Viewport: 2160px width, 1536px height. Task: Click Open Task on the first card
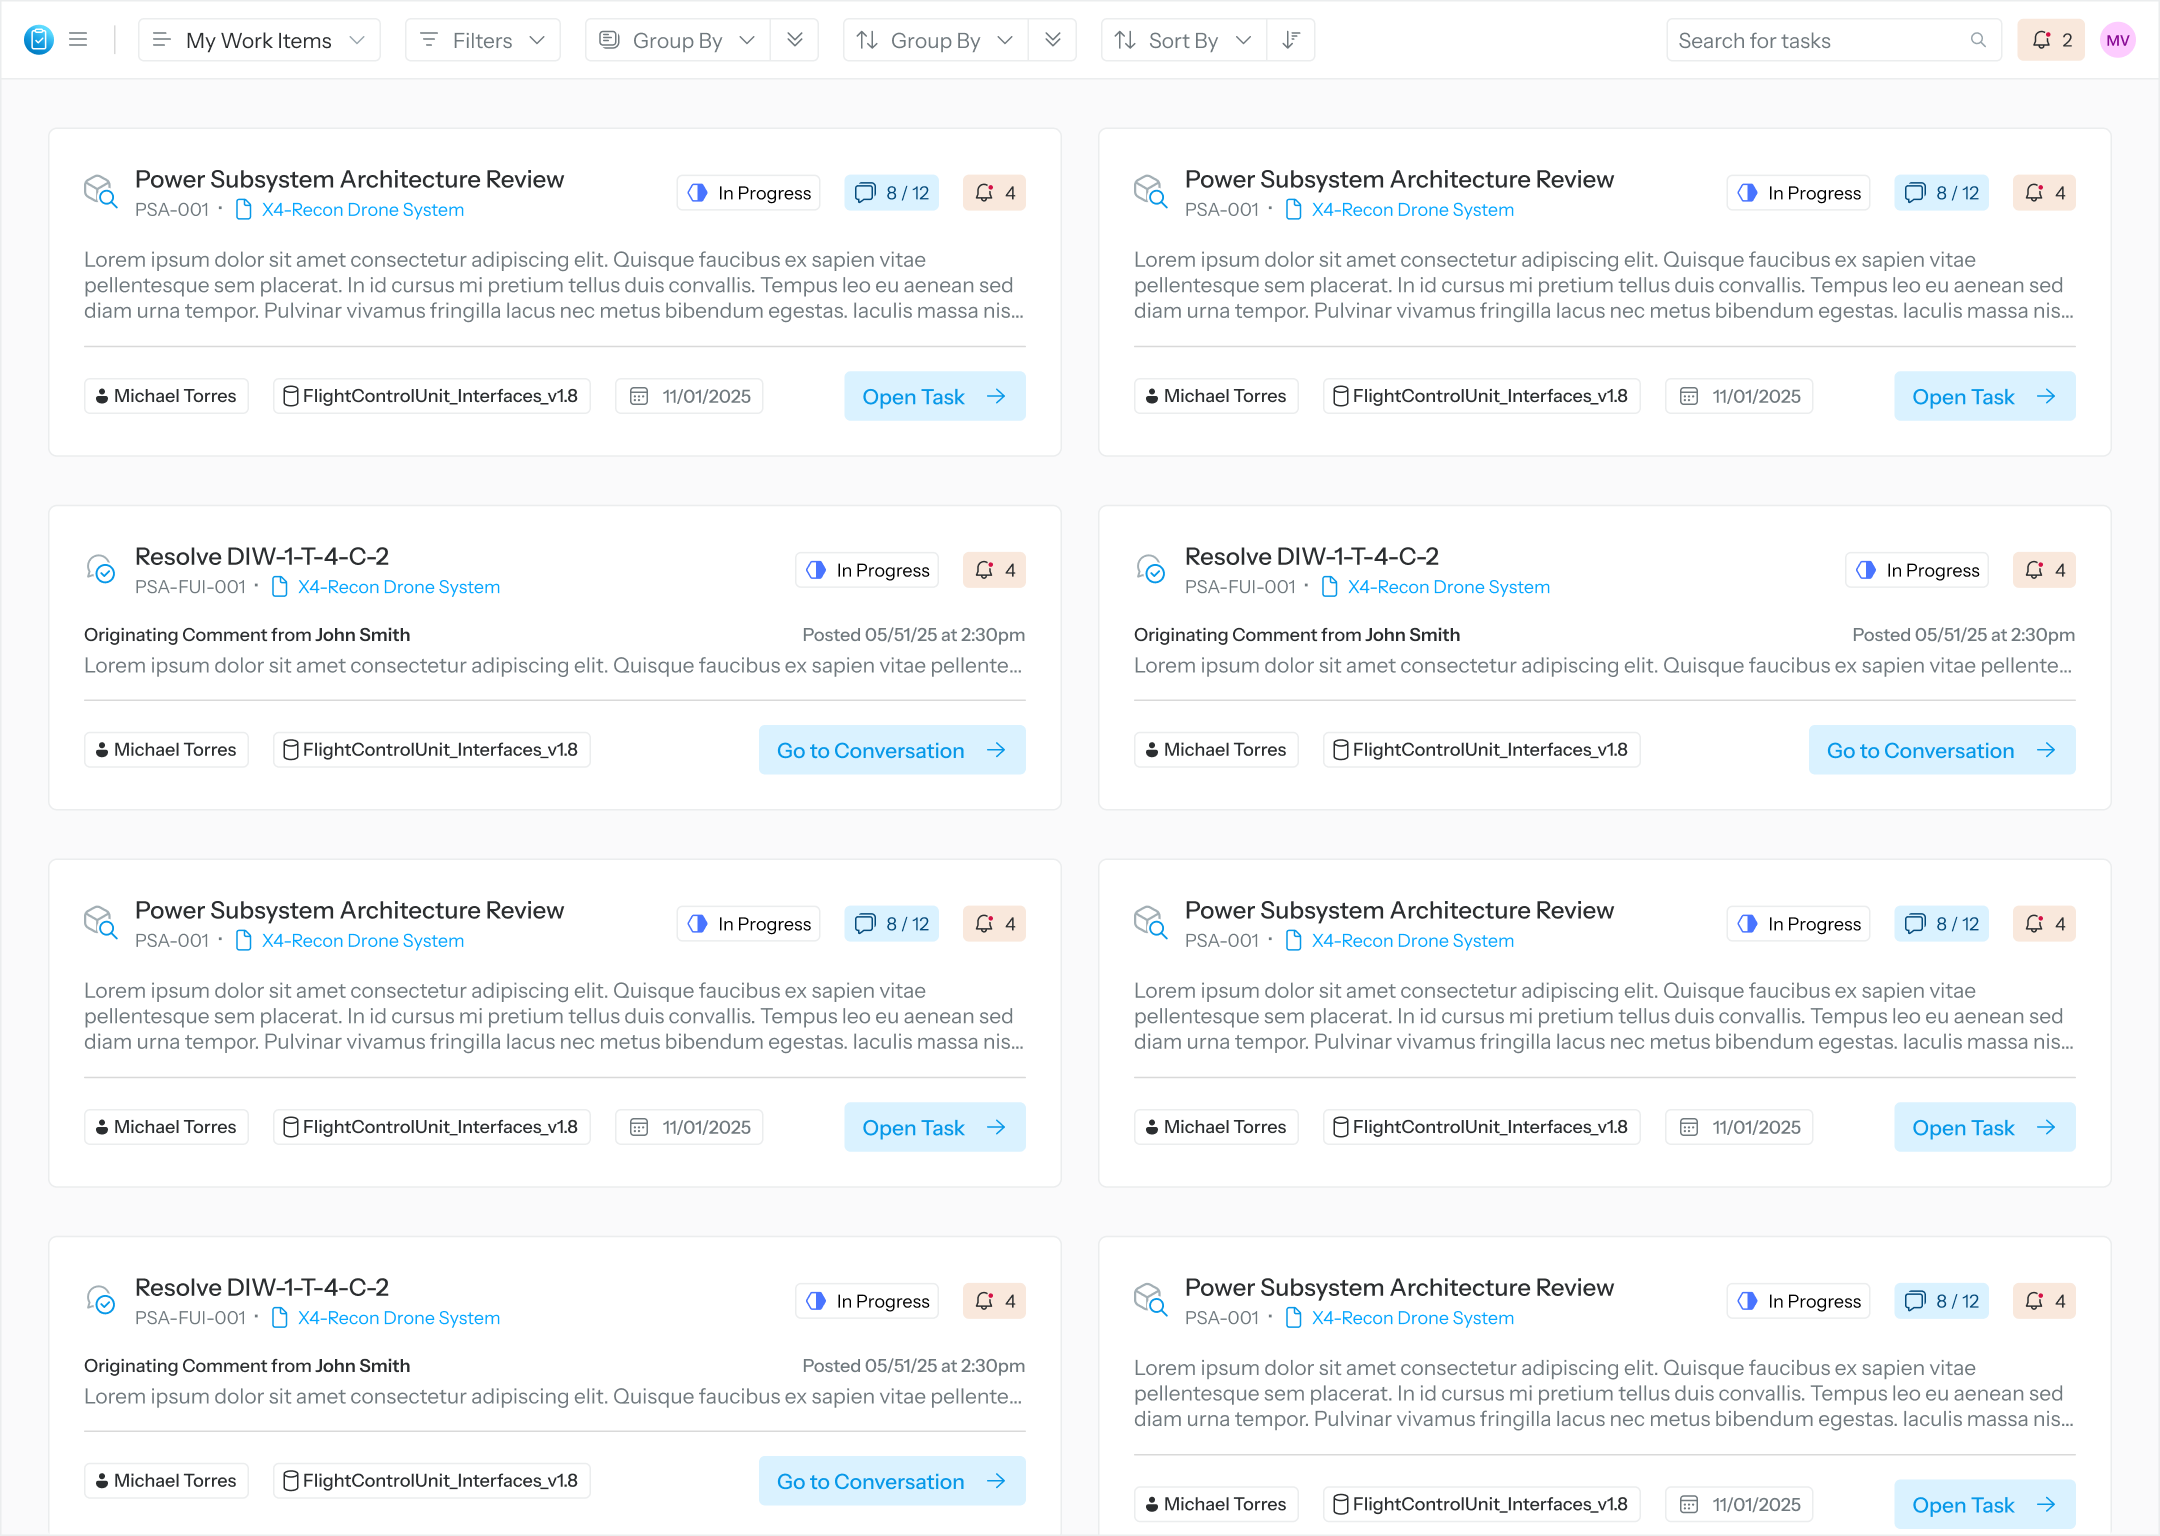(x=933, y=396)
